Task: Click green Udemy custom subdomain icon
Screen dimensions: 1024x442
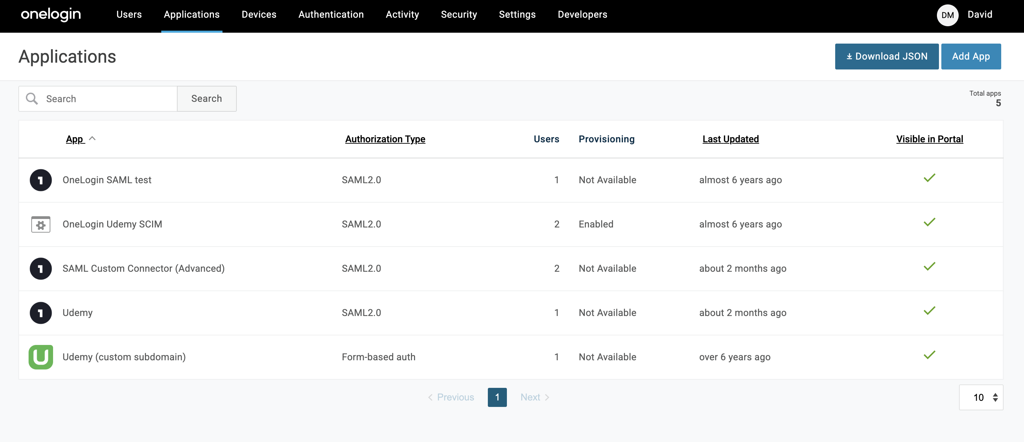Action: click(40, 357)
